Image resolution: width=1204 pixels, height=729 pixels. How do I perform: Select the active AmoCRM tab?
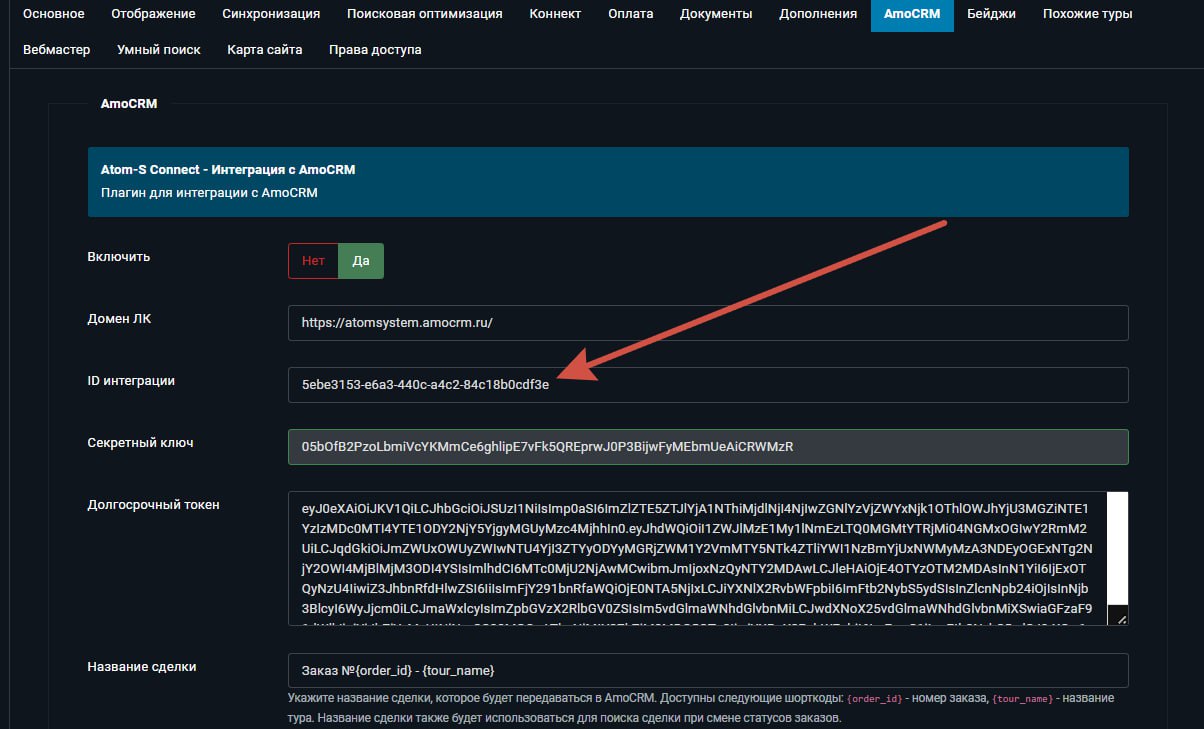pyautogui.click(x=912, y=14)
